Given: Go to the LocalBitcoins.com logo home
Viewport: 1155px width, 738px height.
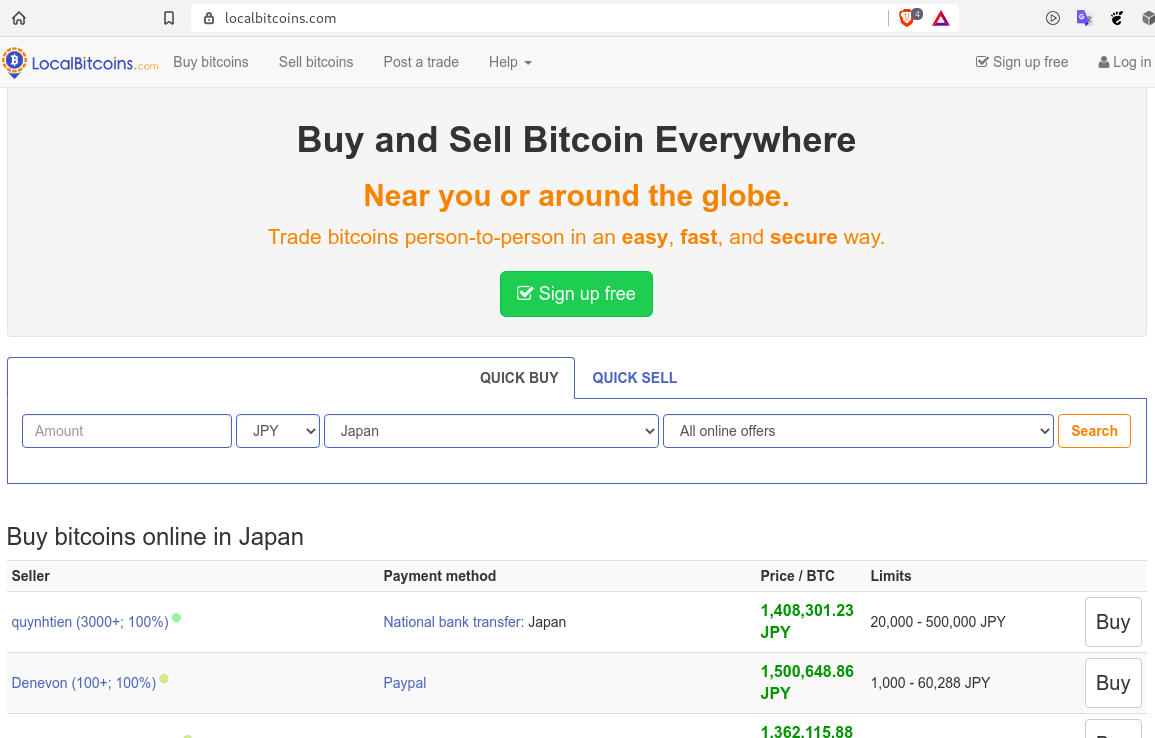Looking at the screenshot, I should point(80,63).
